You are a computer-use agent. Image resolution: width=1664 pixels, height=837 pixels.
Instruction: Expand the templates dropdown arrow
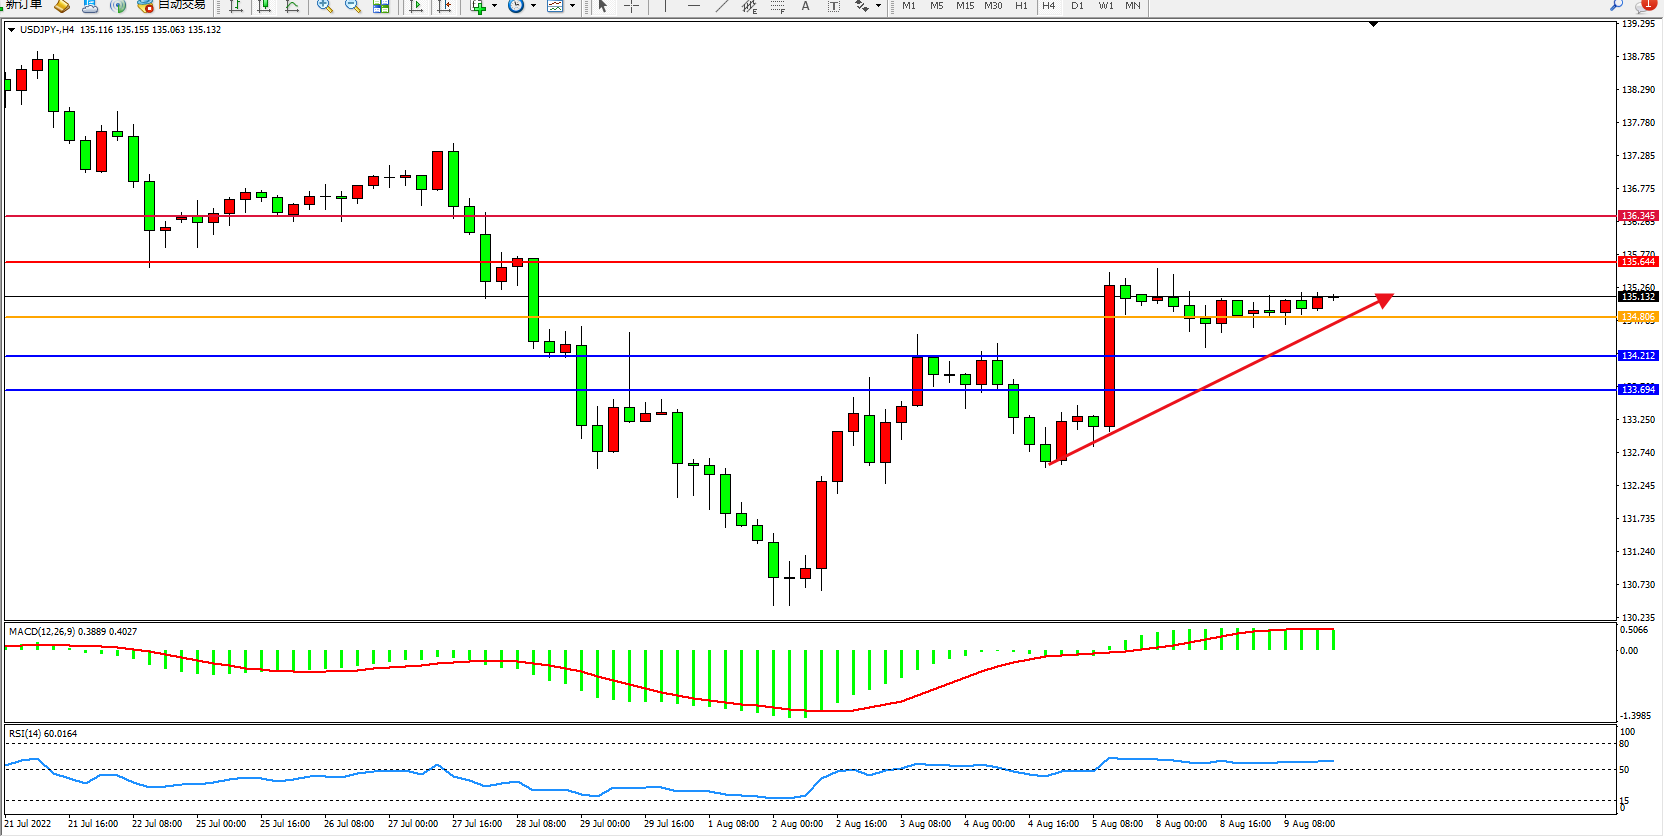(572, 6)
